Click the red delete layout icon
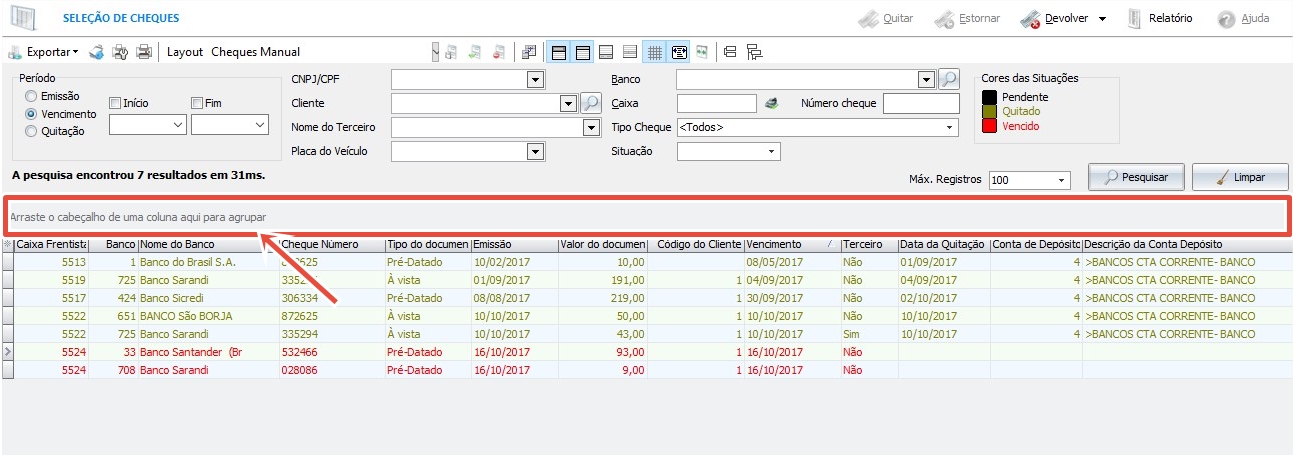The height and width of the screenshot is (455, 1295). pyautogui.click(x=499, y=51)
